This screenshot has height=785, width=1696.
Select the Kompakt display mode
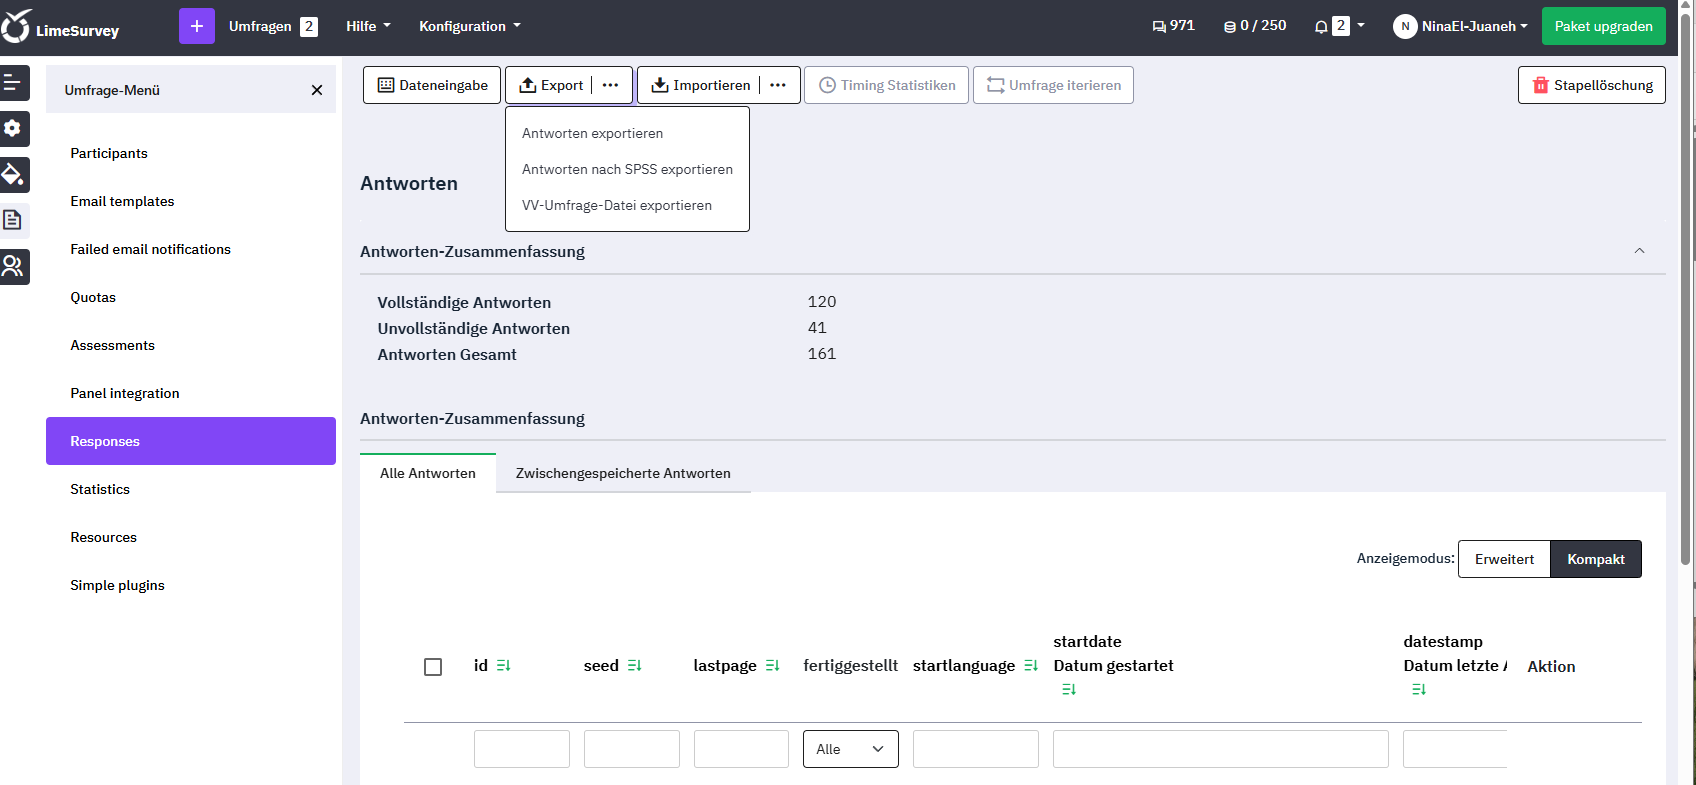tap(1595, 559)
